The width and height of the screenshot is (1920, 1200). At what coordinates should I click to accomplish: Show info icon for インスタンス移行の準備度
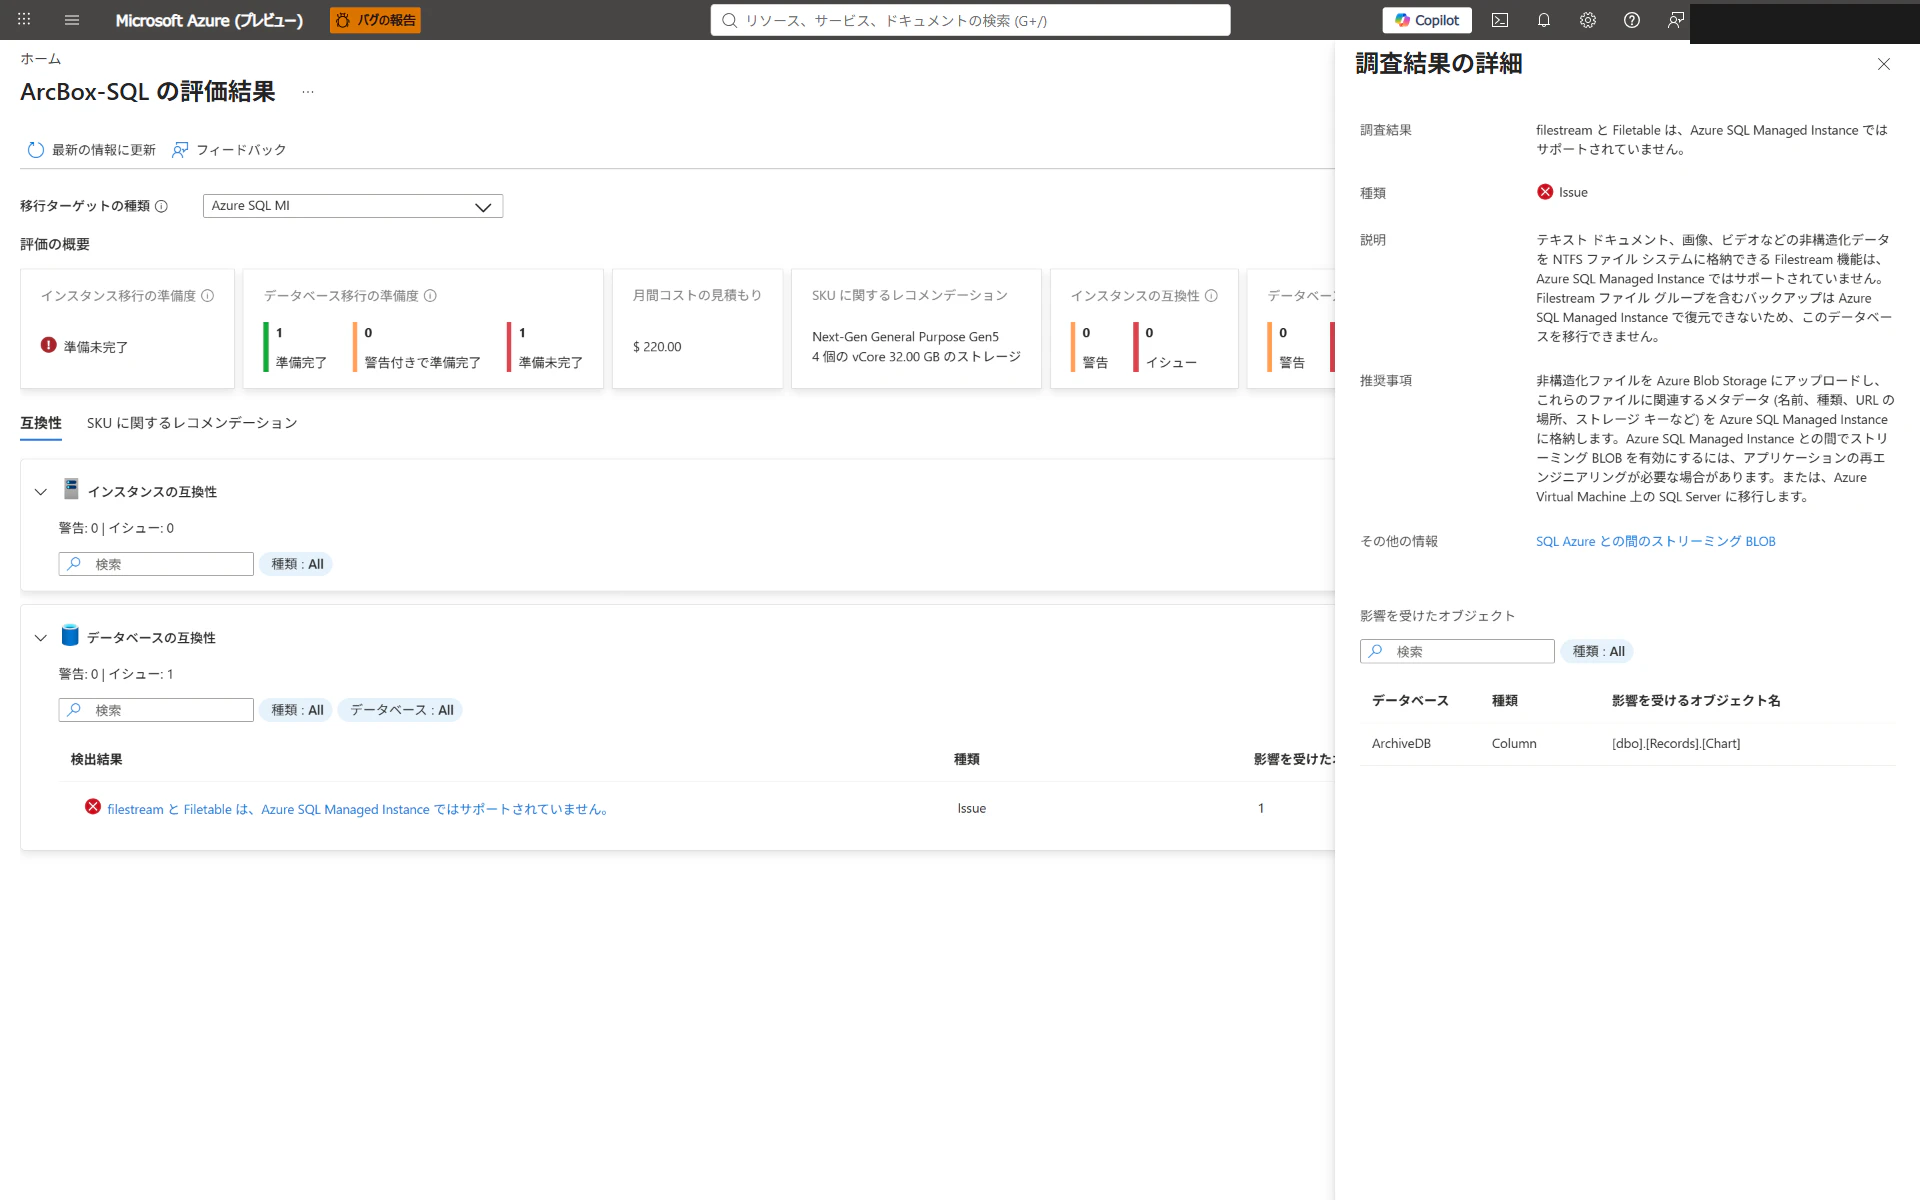click(x=208, y=296)
